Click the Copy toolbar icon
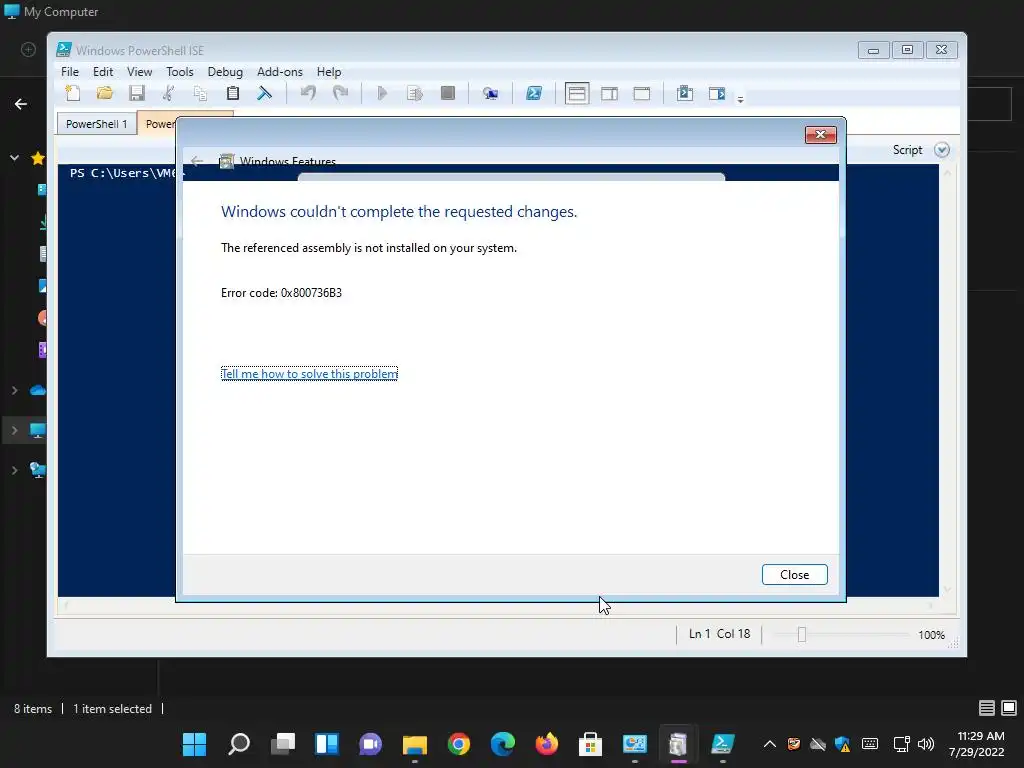The image size is (1024, 768). [x=200, y=93]
